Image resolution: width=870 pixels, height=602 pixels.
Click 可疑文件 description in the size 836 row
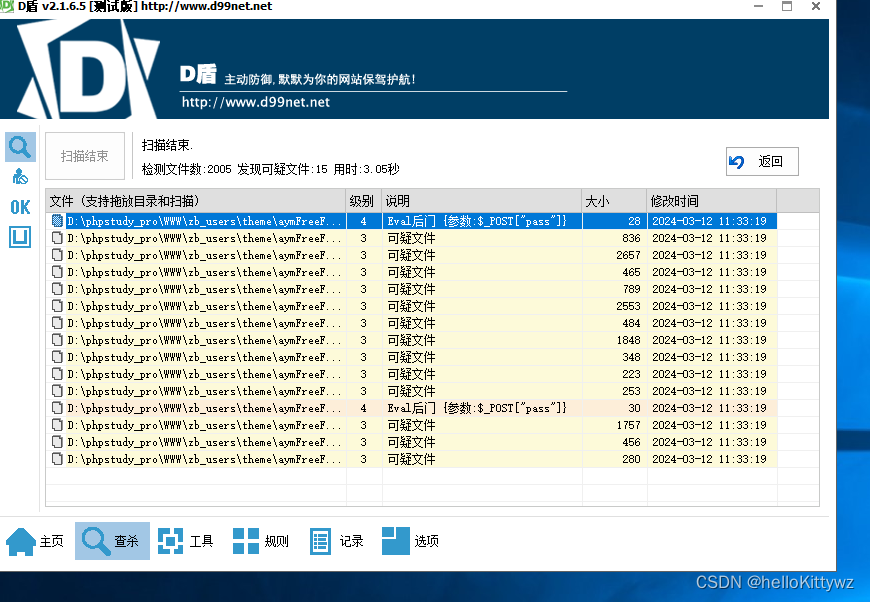(411, 238)
